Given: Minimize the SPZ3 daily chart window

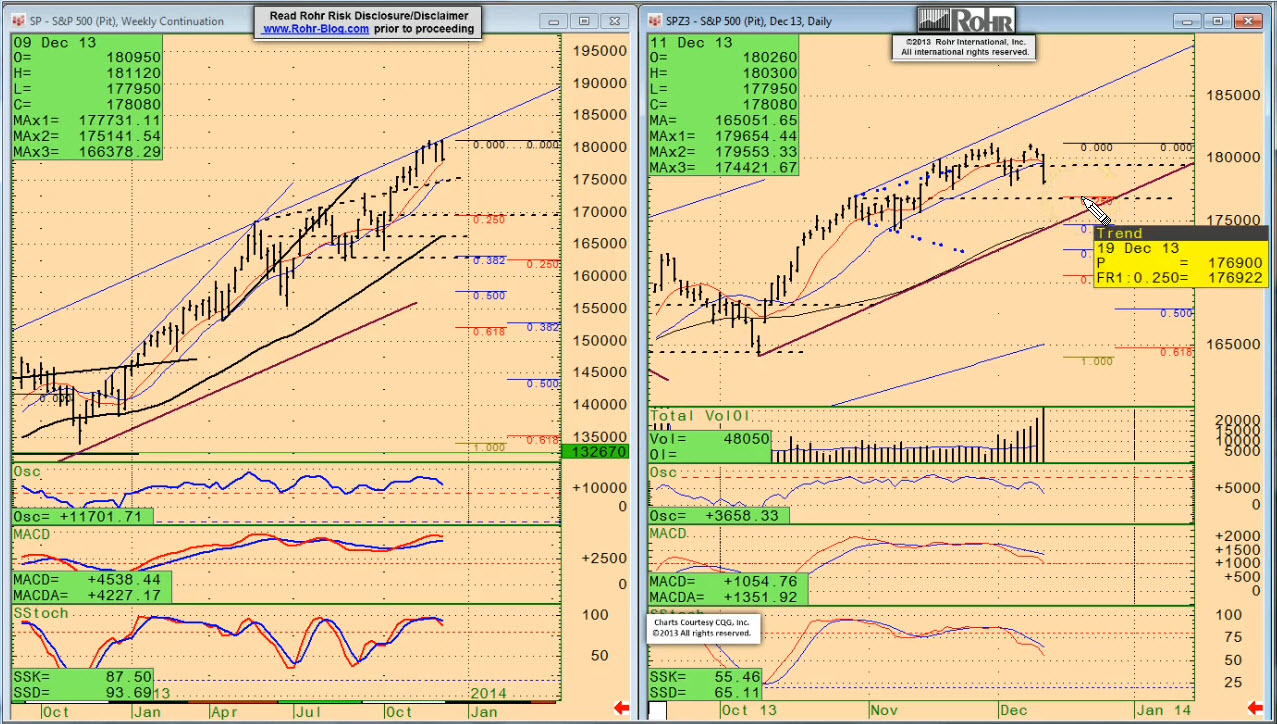Looking at the screenshot, I should click(x=1189, y=21).
